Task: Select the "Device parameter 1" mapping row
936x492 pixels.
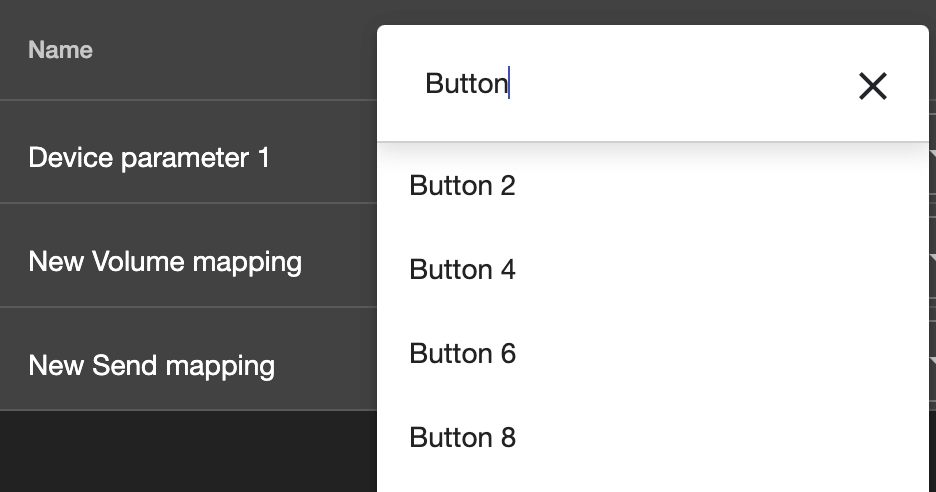Action: coord(149,158)
